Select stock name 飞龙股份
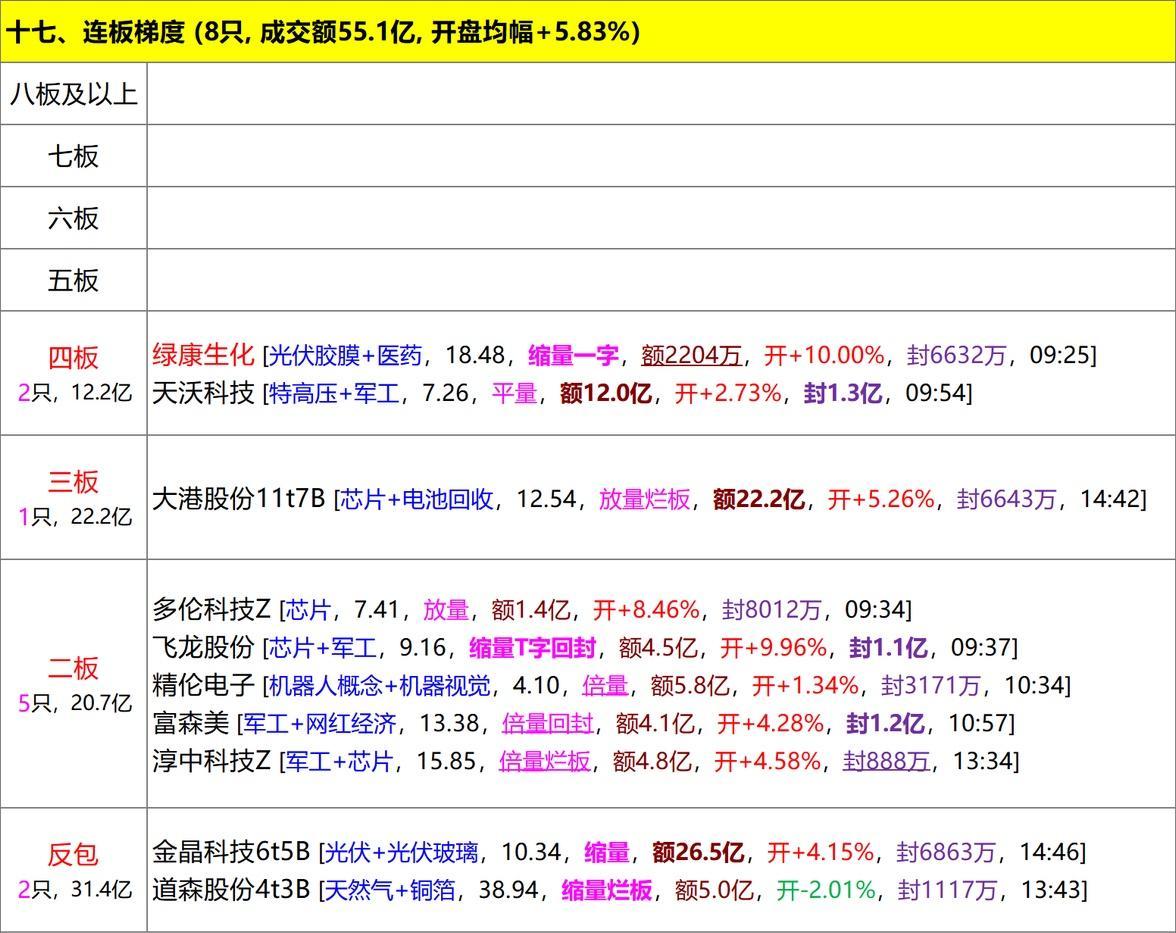Screen dimensions: 1176x933 (x=203, y=647)
